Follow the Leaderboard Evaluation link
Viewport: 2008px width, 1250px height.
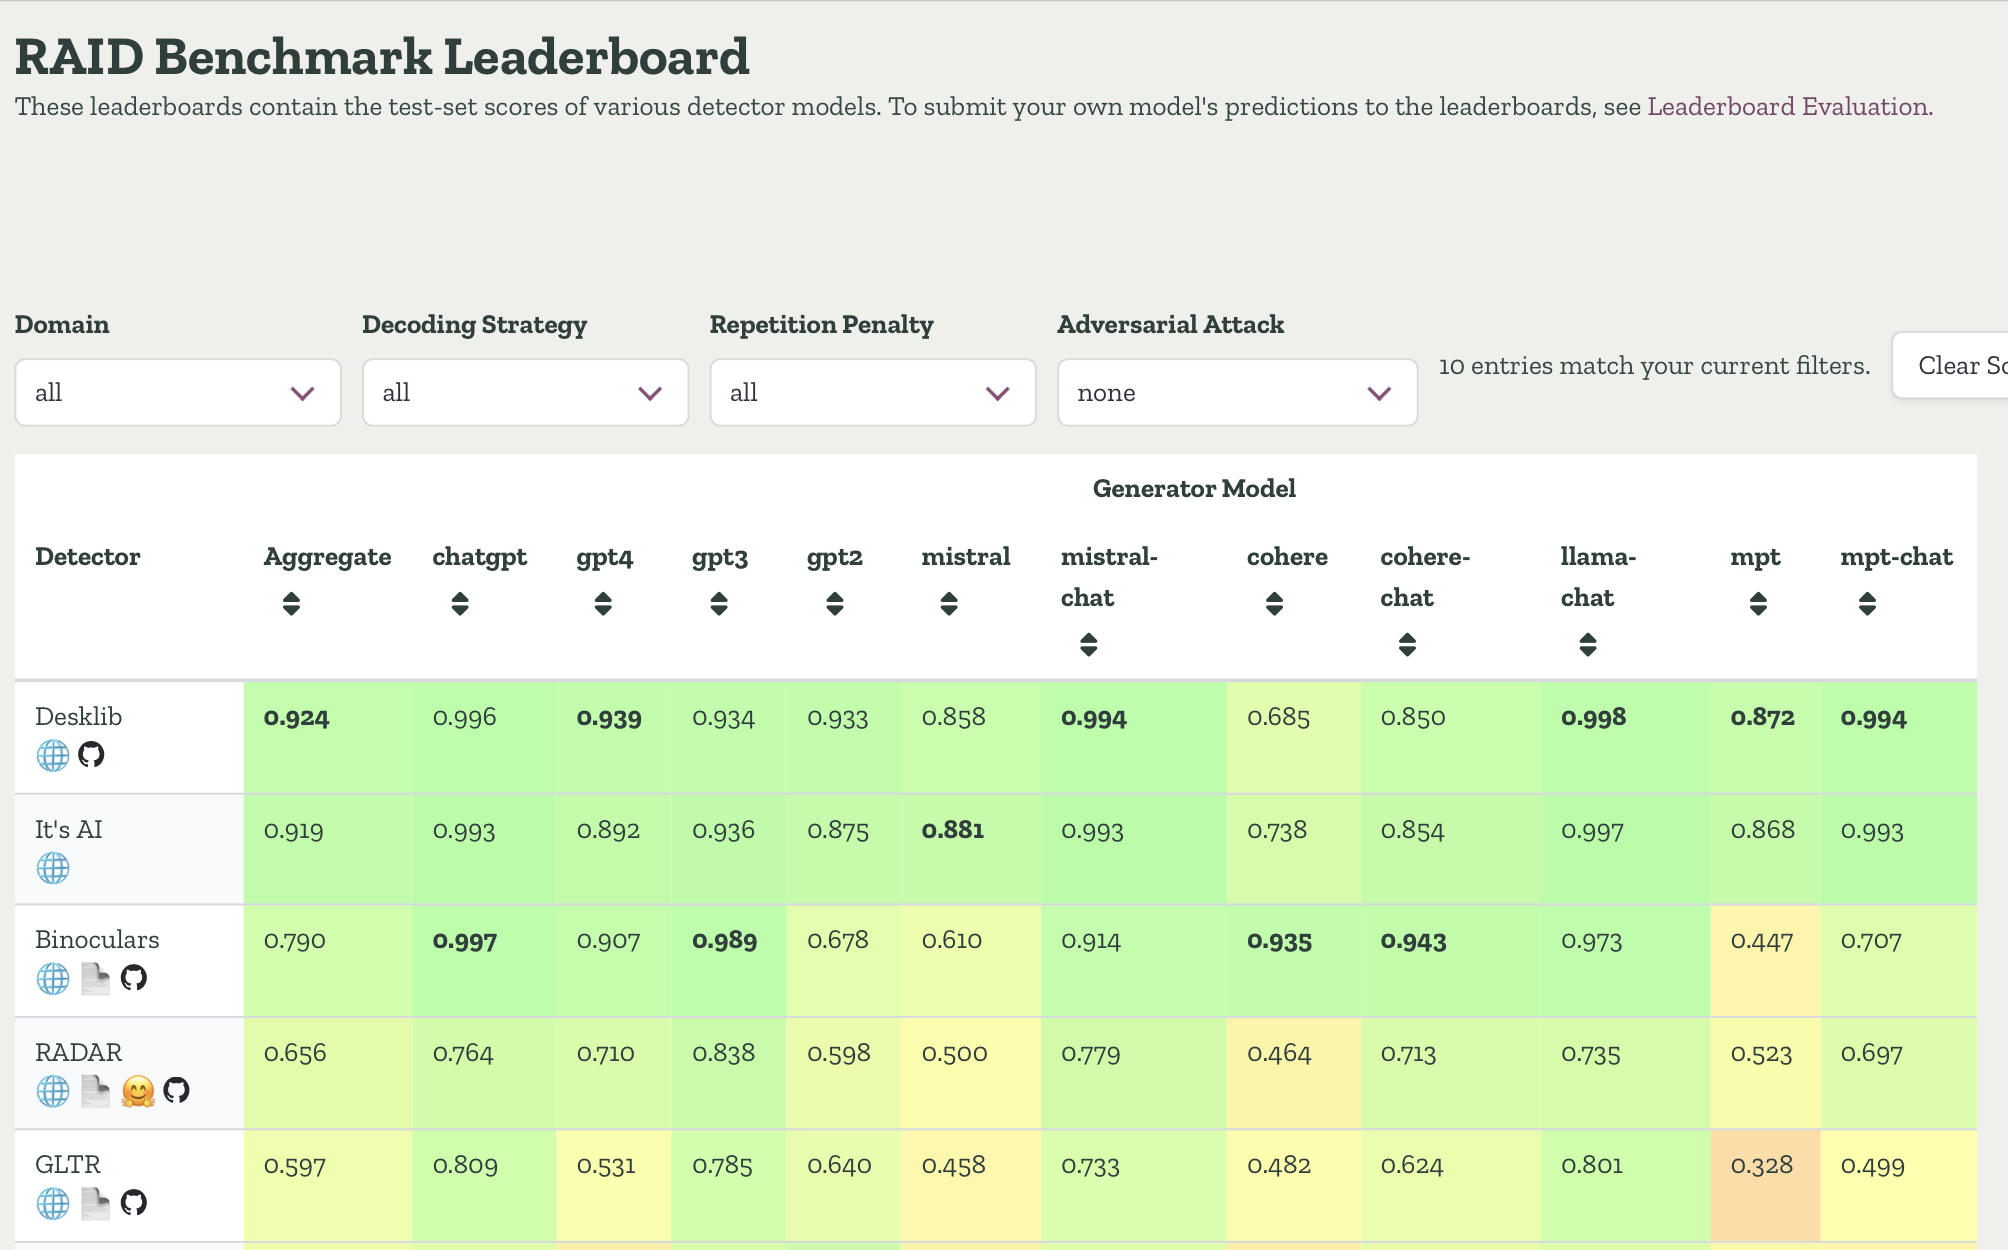pos(1789,107)
